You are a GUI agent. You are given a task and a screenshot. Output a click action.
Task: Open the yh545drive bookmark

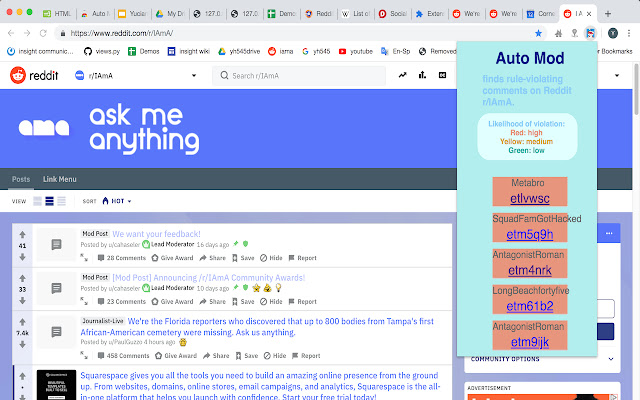(239, 51)
